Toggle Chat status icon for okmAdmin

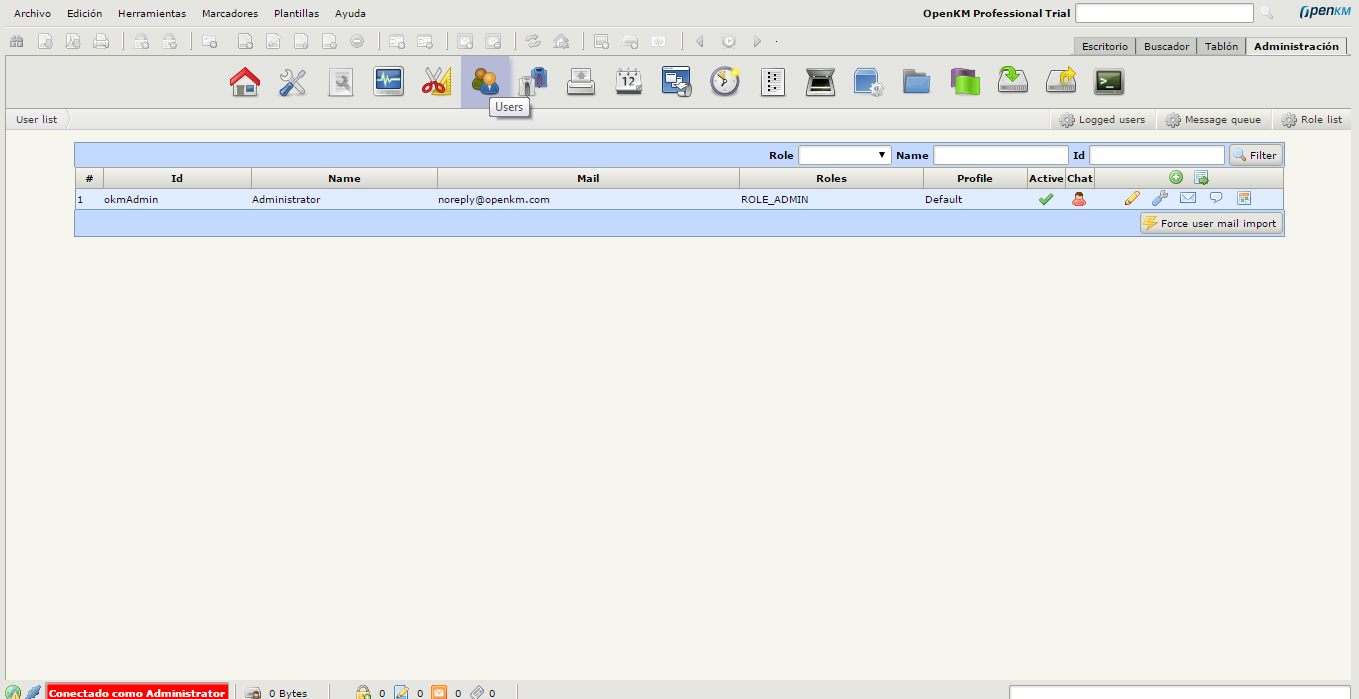point(1079,199)
